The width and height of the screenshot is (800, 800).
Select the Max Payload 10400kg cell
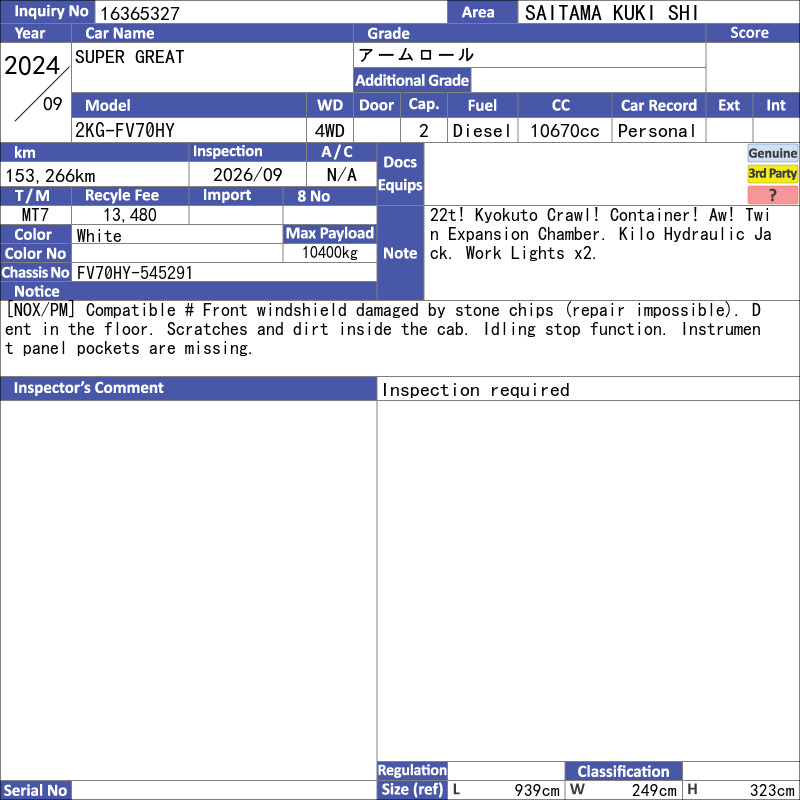330,253
